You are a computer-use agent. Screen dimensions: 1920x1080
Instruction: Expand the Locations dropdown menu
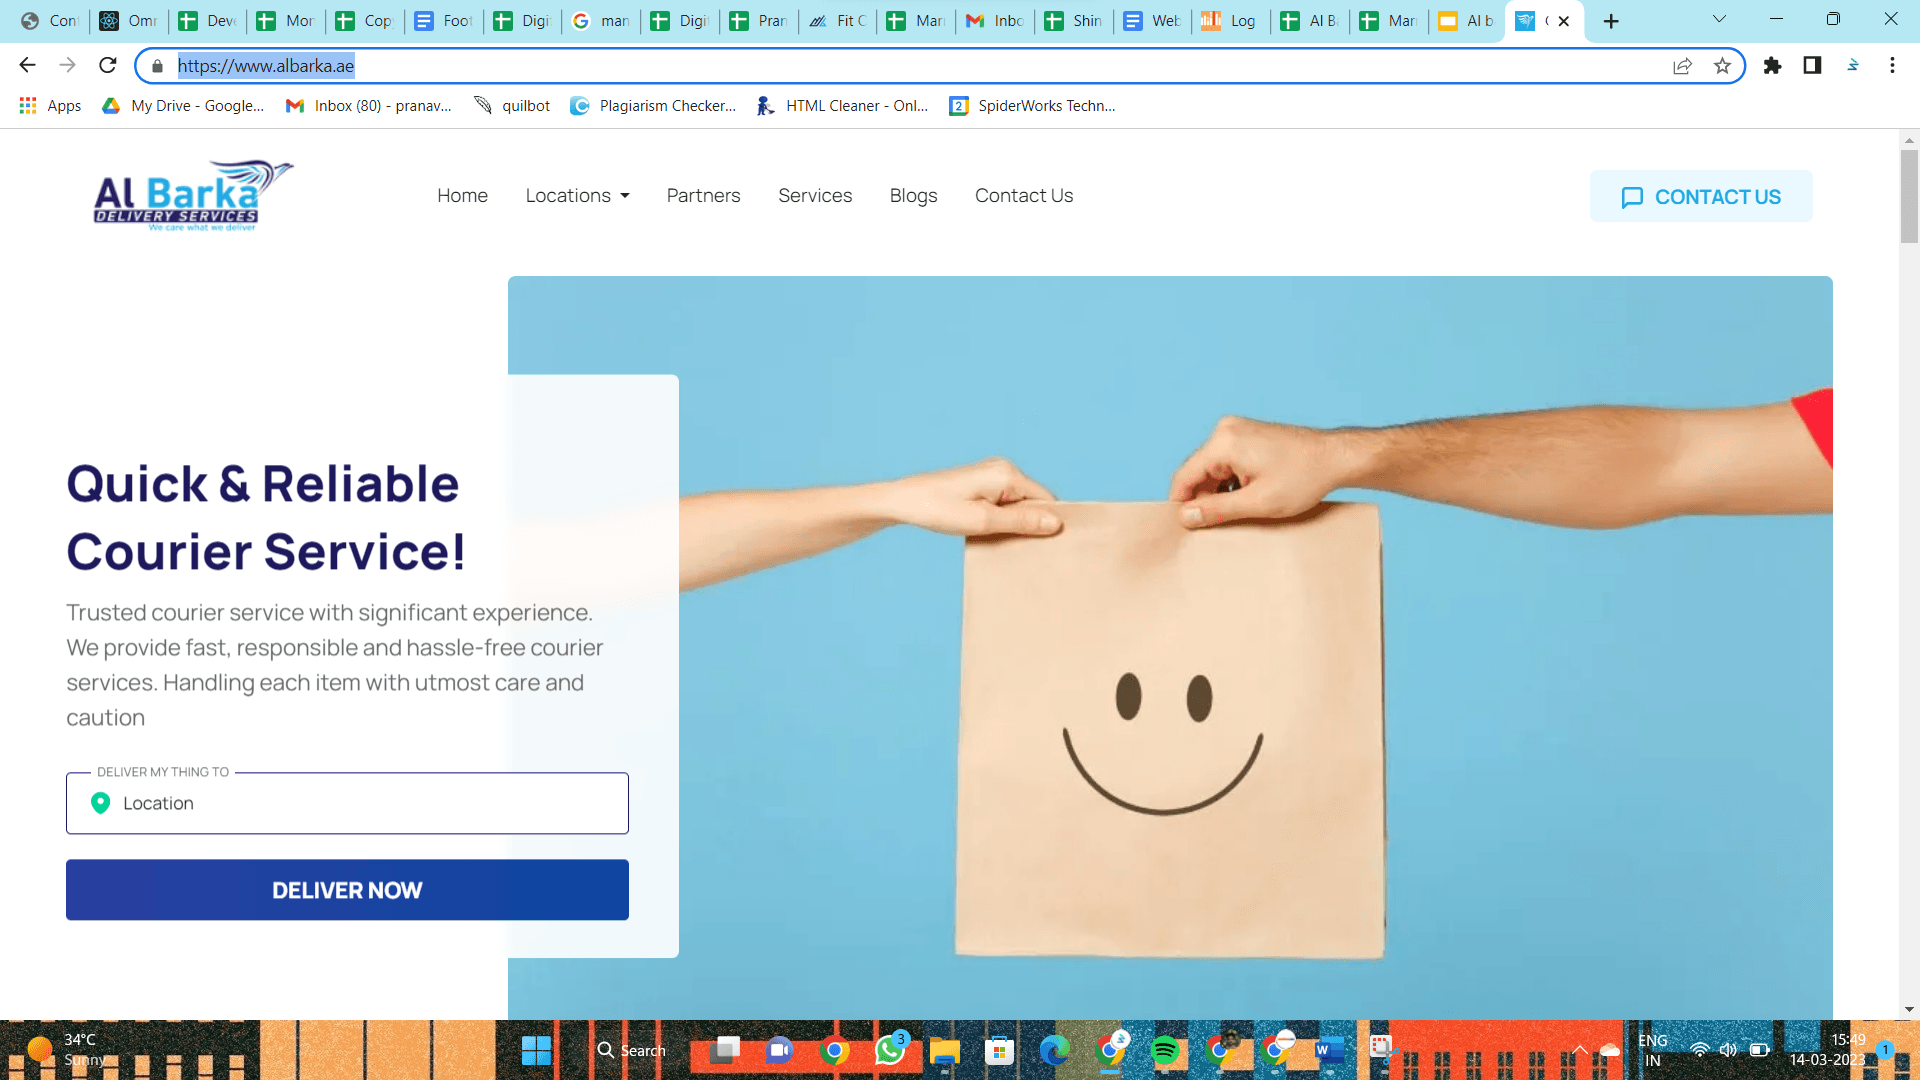tap(577, 196)
